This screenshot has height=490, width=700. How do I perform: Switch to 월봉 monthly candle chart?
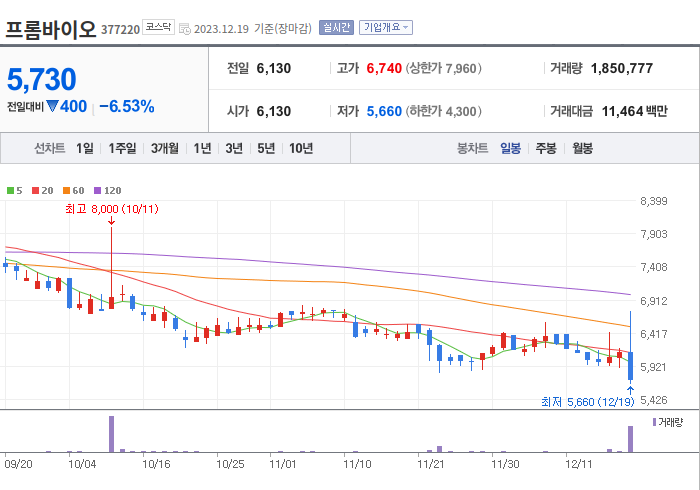(583, 148)
